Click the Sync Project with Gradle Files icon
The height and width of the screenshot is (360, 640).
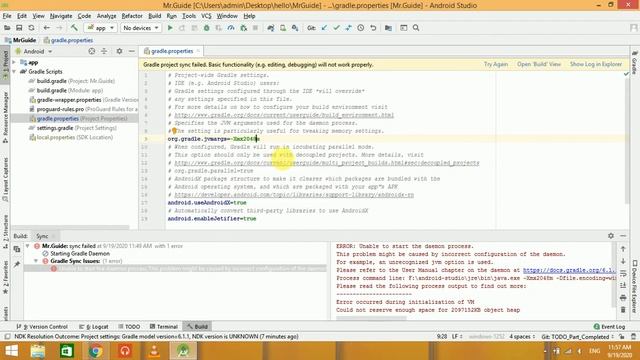point(271,28)
